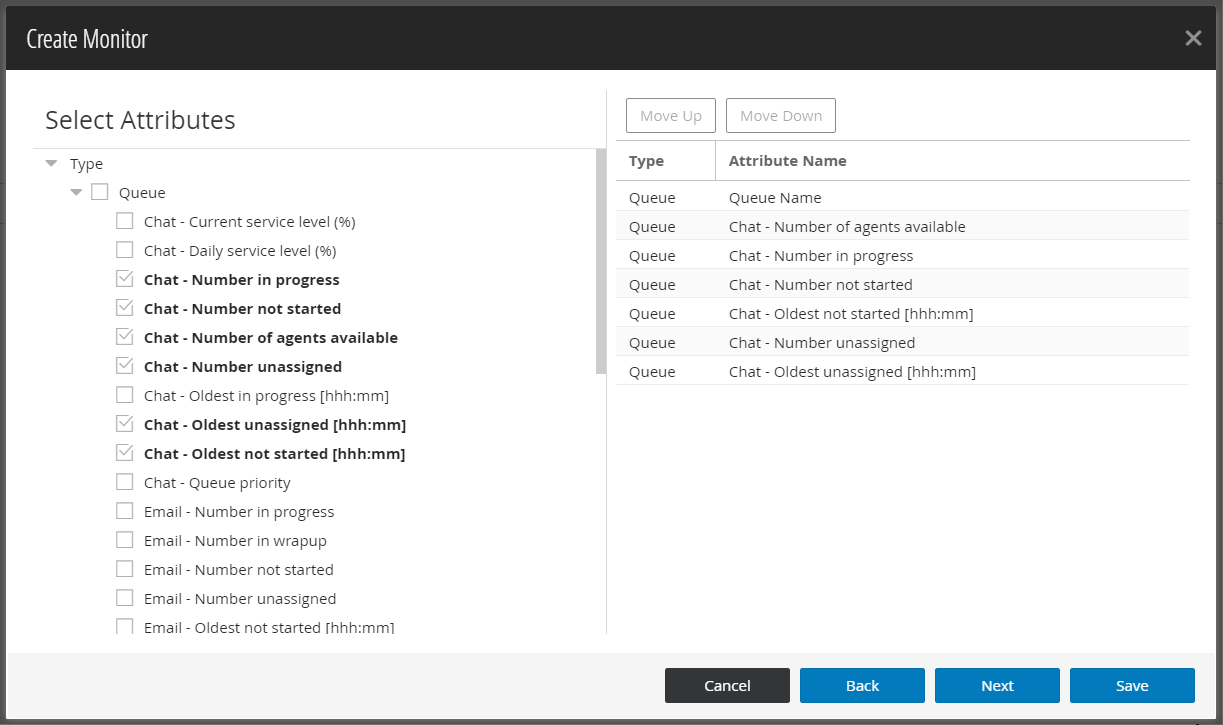This screenshot has height=725, width=1223.
Task: Click the Move Up button
Action: coord(670,115)
